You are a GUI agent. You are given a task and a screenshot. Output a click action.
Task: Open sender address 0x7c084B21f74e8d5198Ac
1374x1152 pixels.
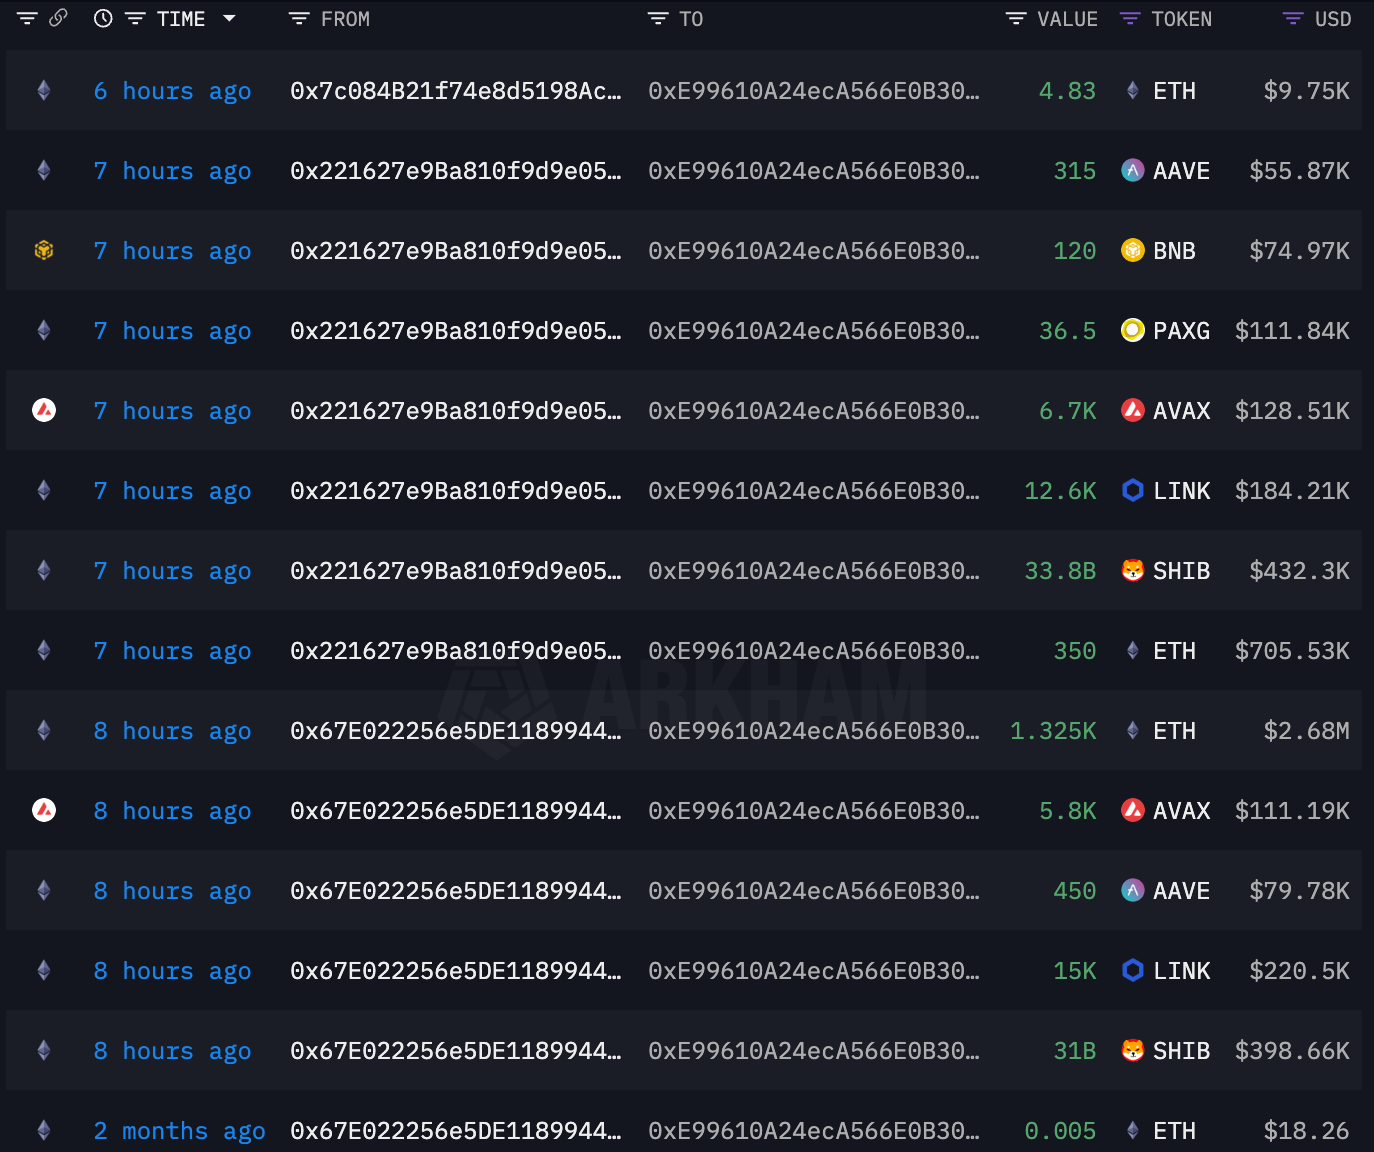click(456, 91)
